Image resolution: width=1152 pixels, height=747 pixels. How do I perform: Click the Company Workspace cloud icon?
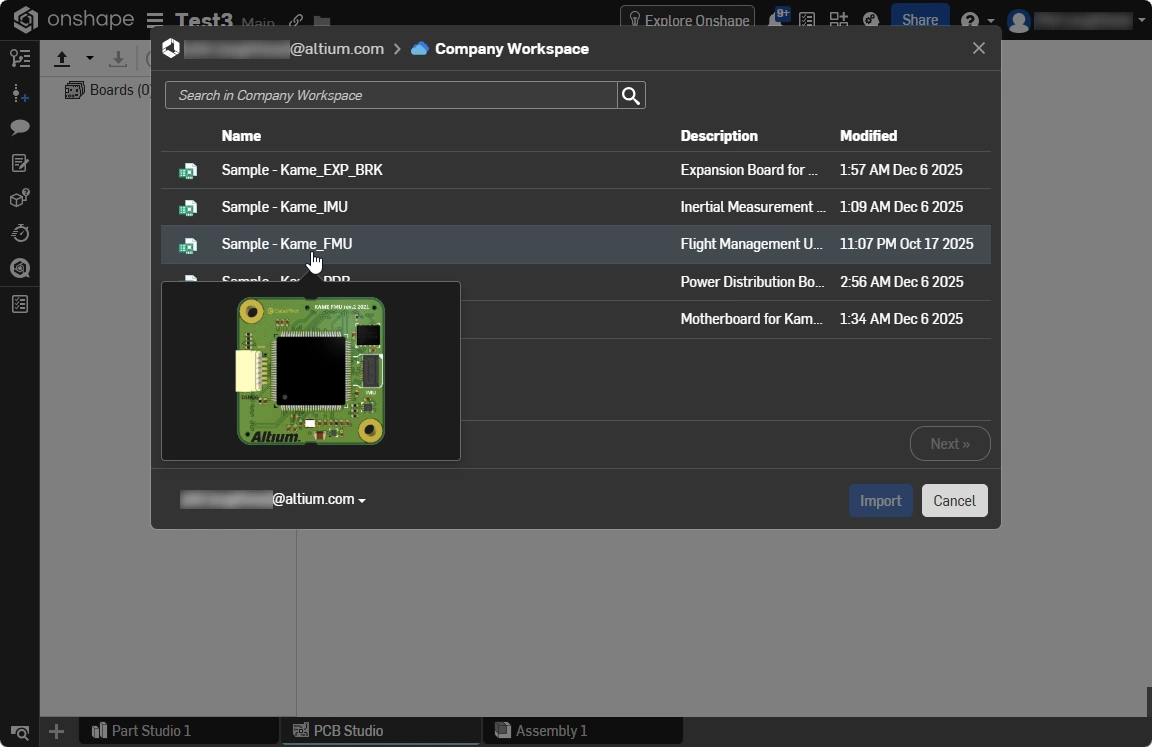click(x=420, y=48)
